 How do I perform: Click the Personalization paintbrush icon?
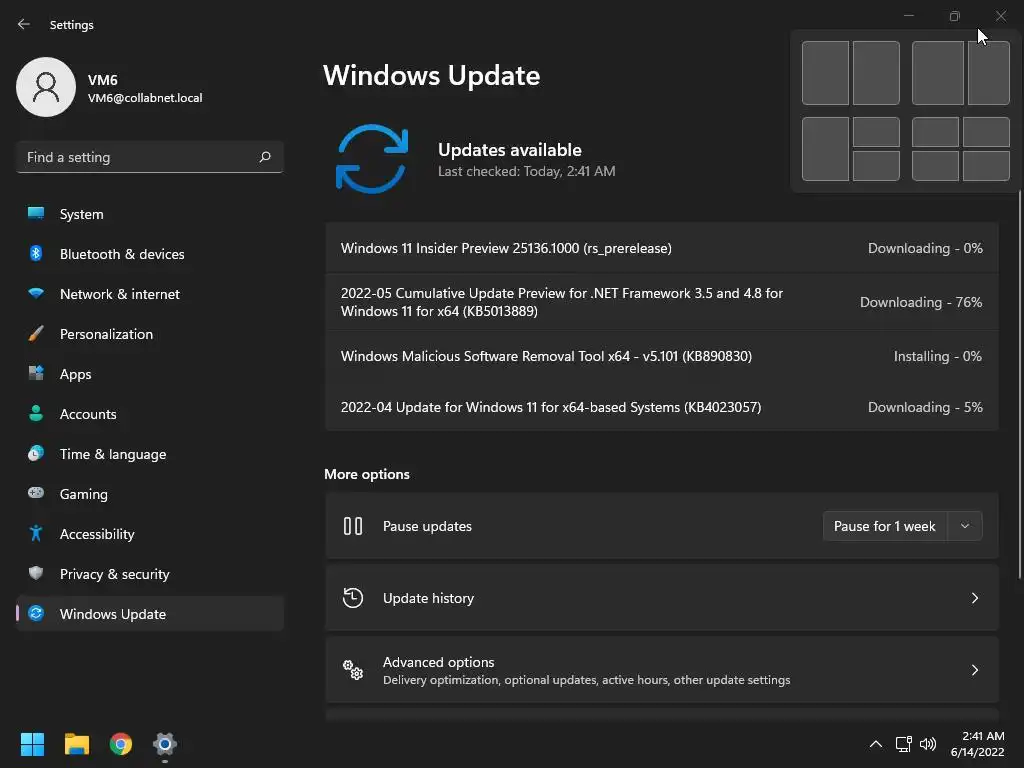pyautogui.click(x=36, y=333)
